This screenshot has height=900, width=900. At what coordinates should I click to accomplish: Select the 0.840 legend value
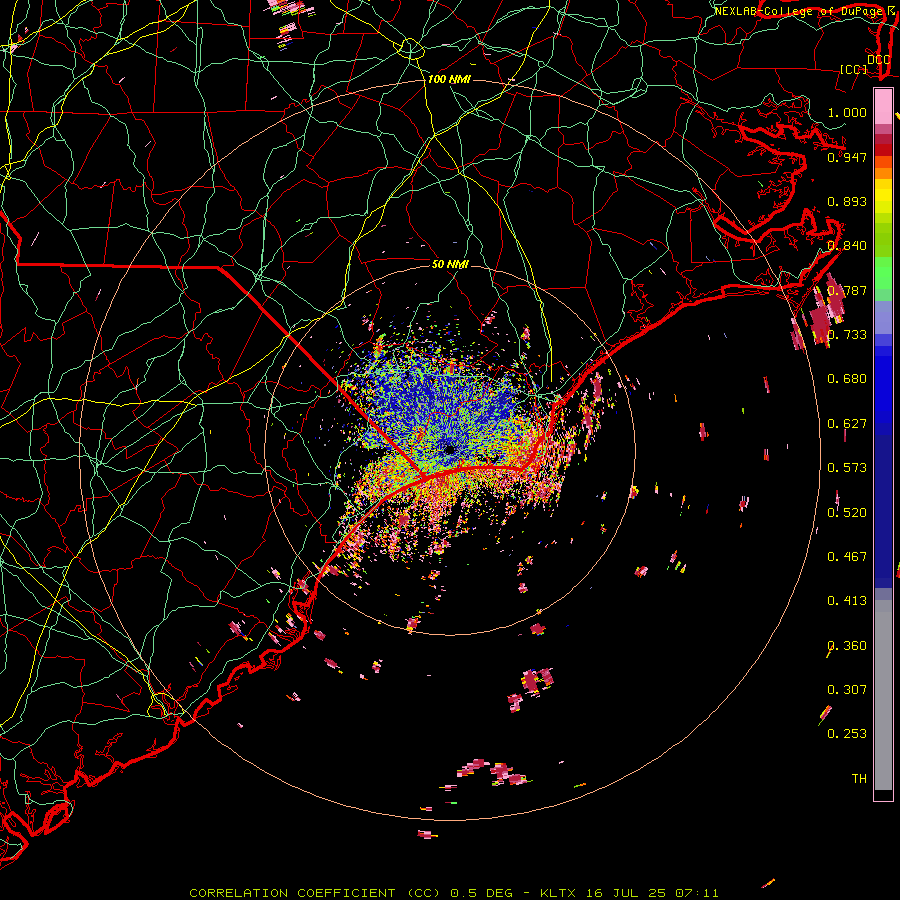(847, 246)
